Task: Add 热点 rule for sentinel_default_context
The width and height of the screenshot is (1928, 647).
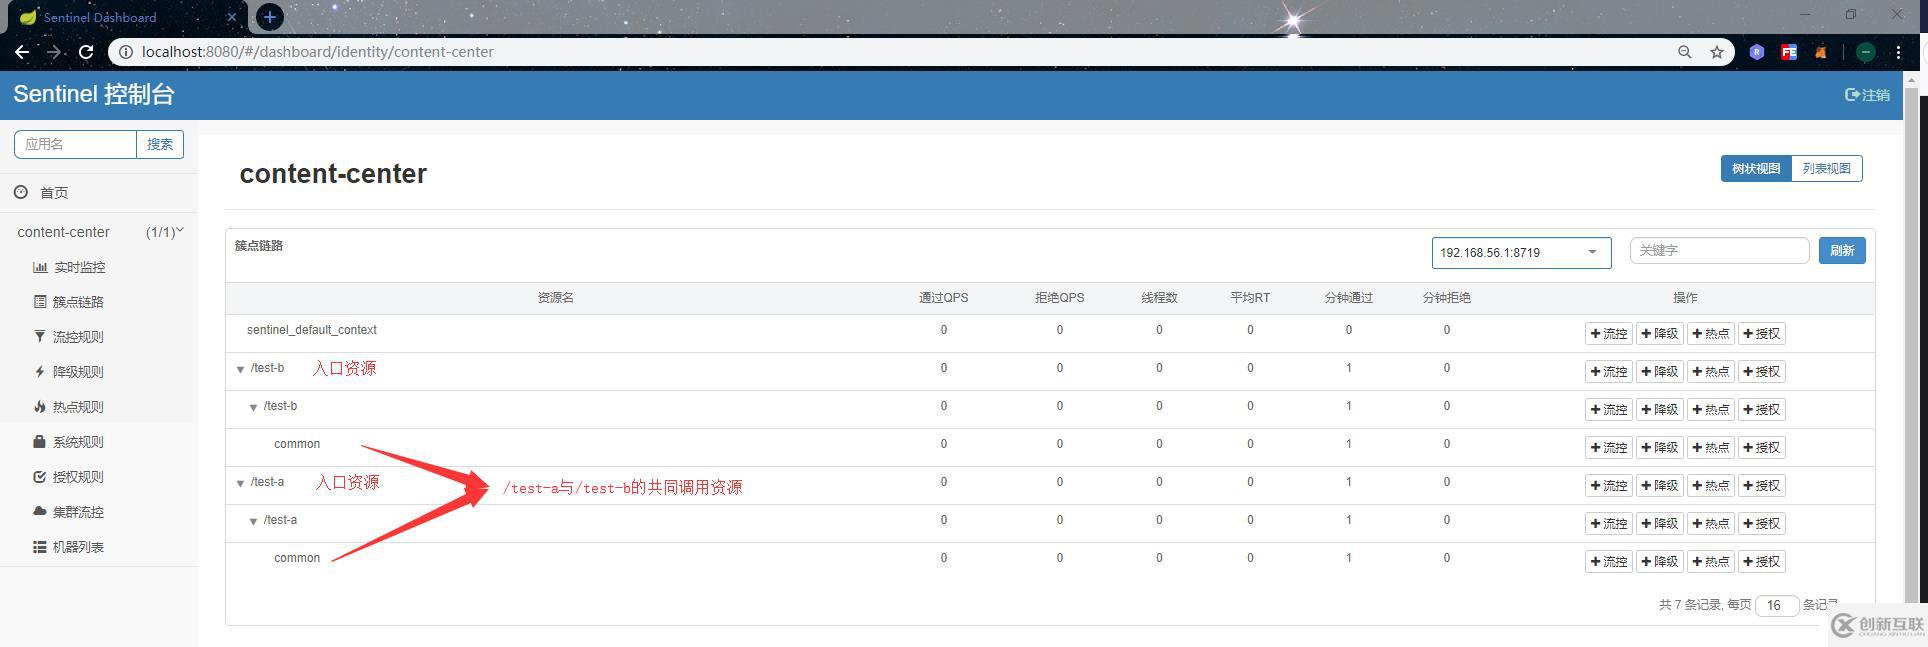Action: click(1711, 334)
